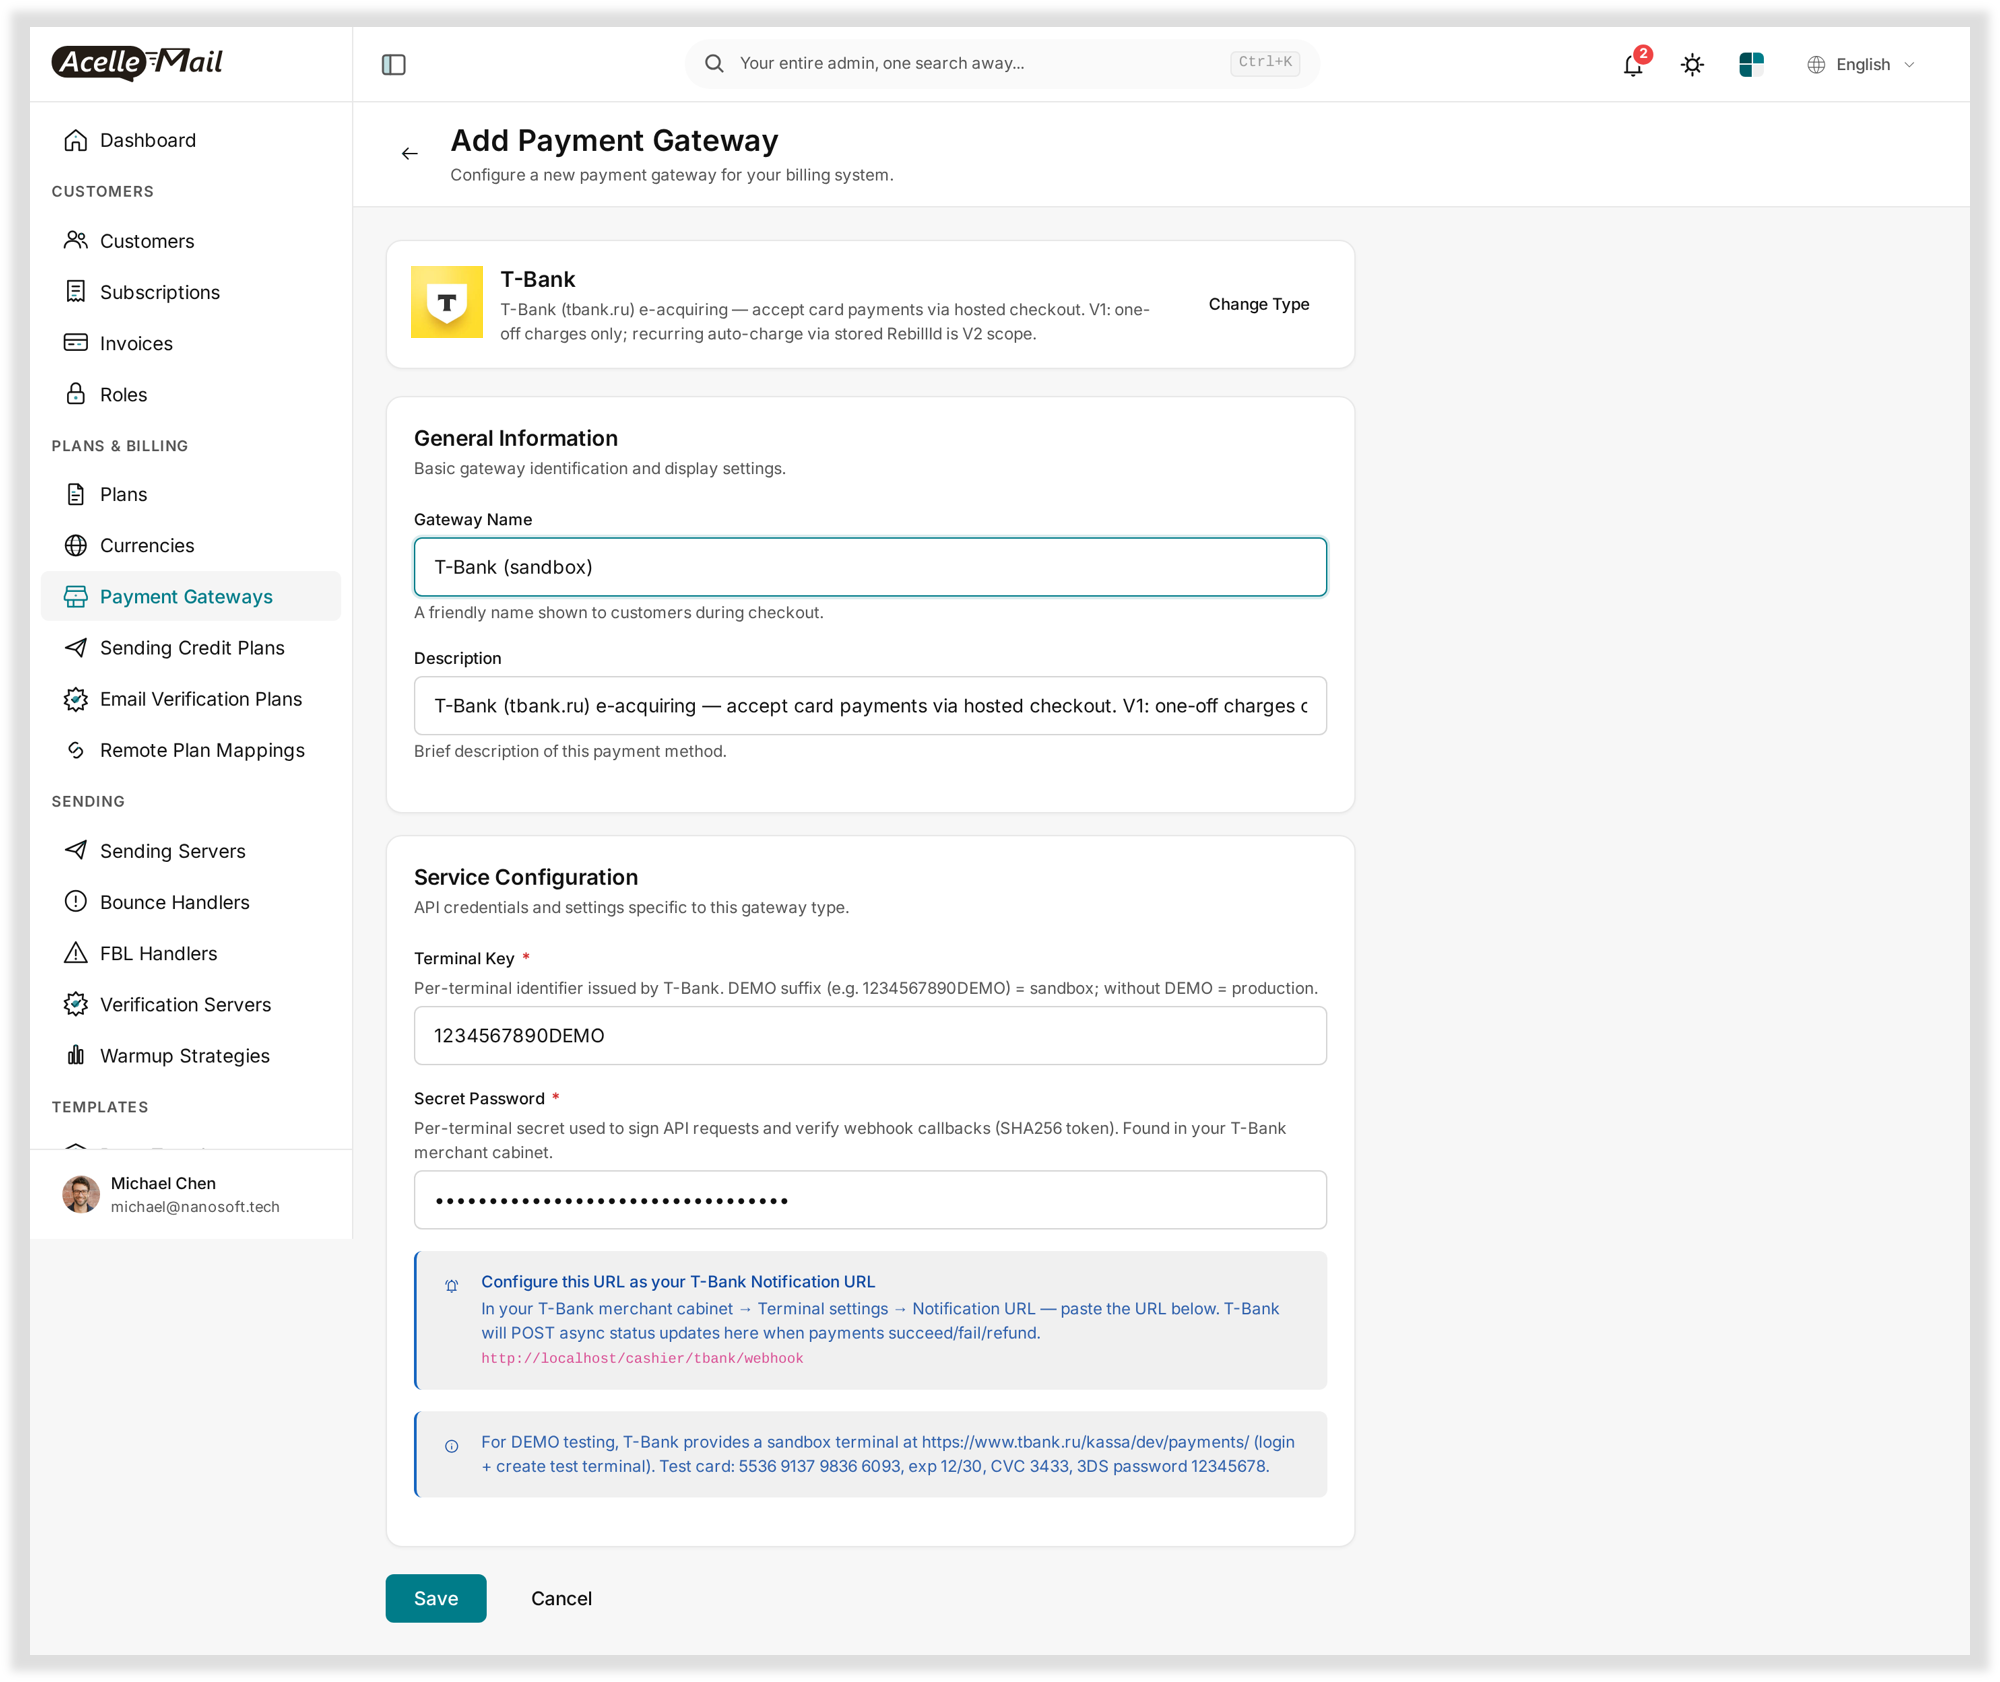Click the bell icon in Notification URL notice
The image size is (2000, 1682).
452,1286
